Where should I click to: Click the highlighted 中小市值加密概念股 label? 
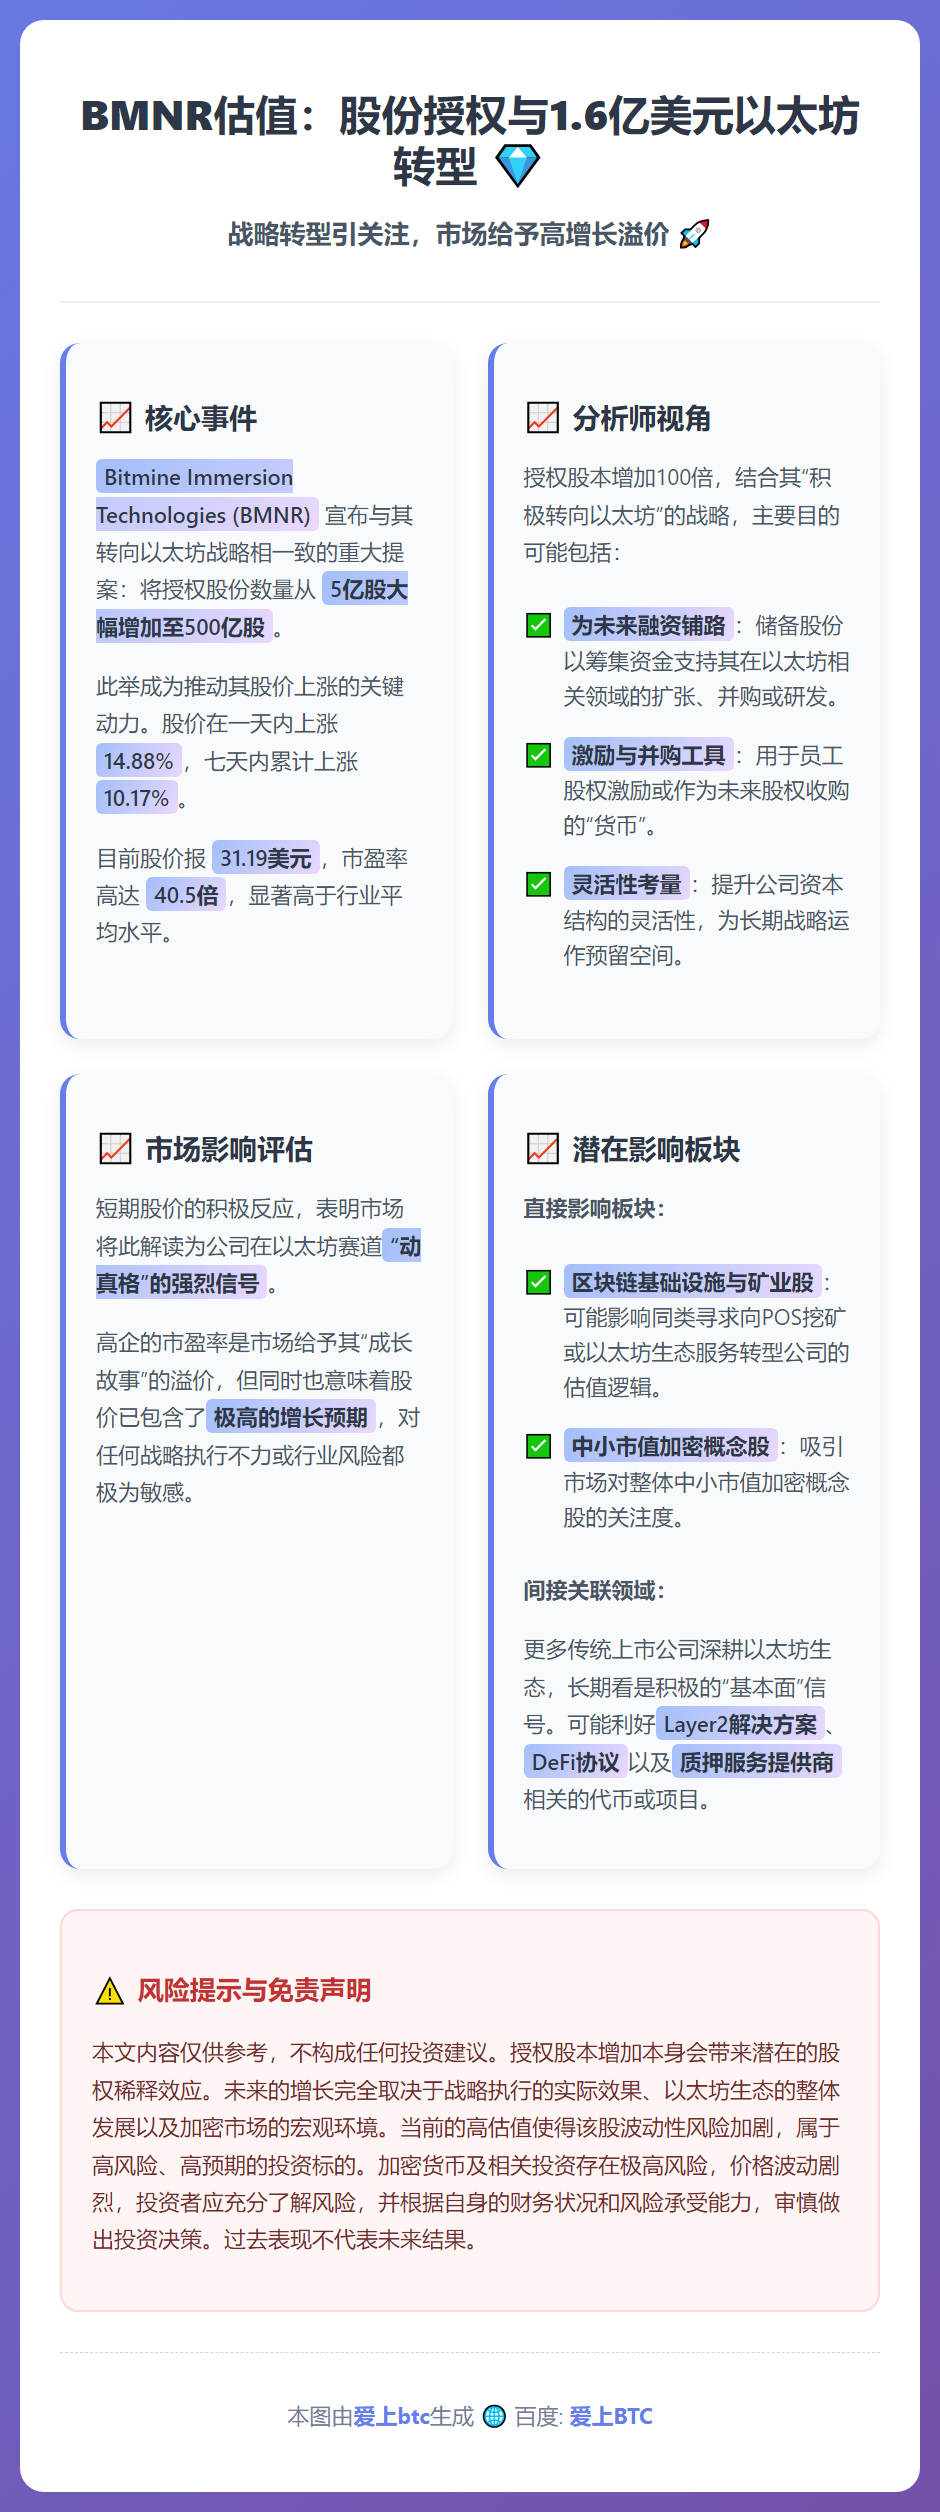pos(670,1446)
